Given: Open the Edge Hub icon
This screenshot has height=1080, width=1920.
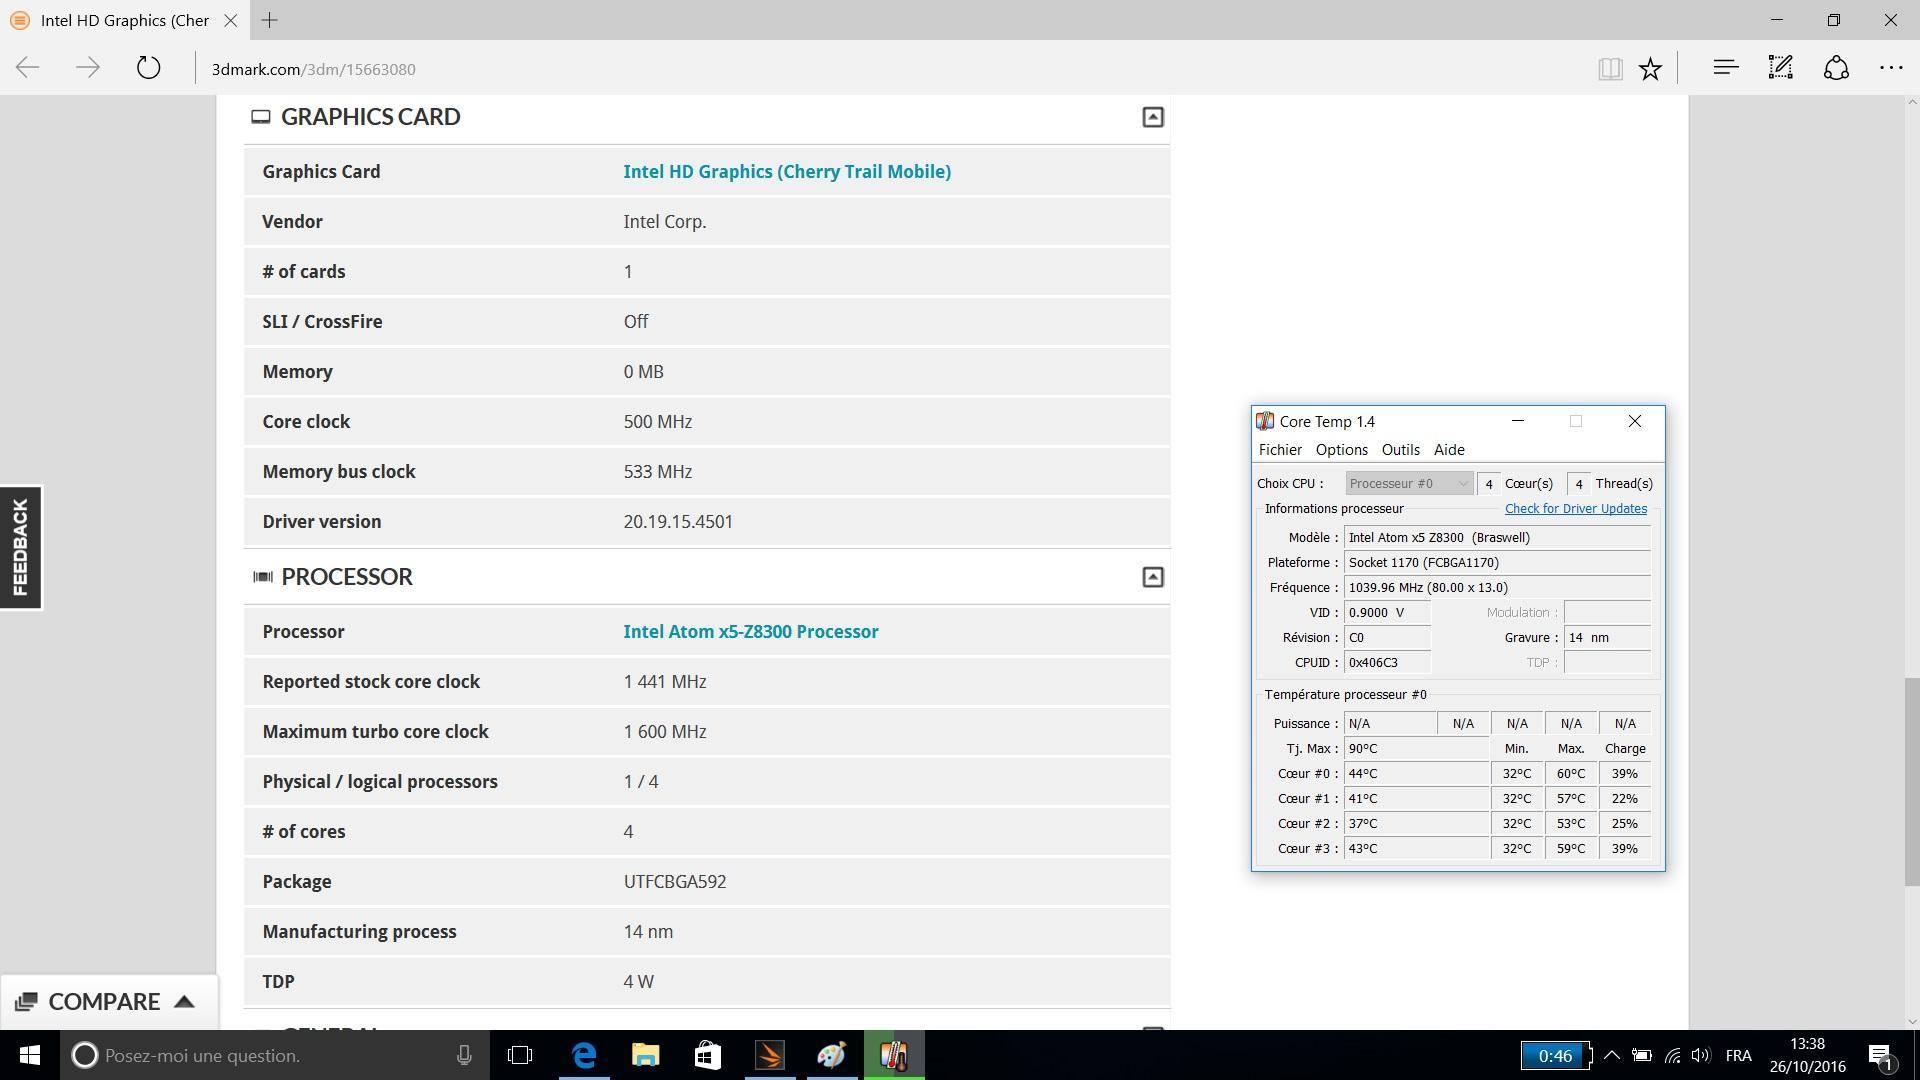Looking at the screenshot, I should click(x=1725, y=68).
